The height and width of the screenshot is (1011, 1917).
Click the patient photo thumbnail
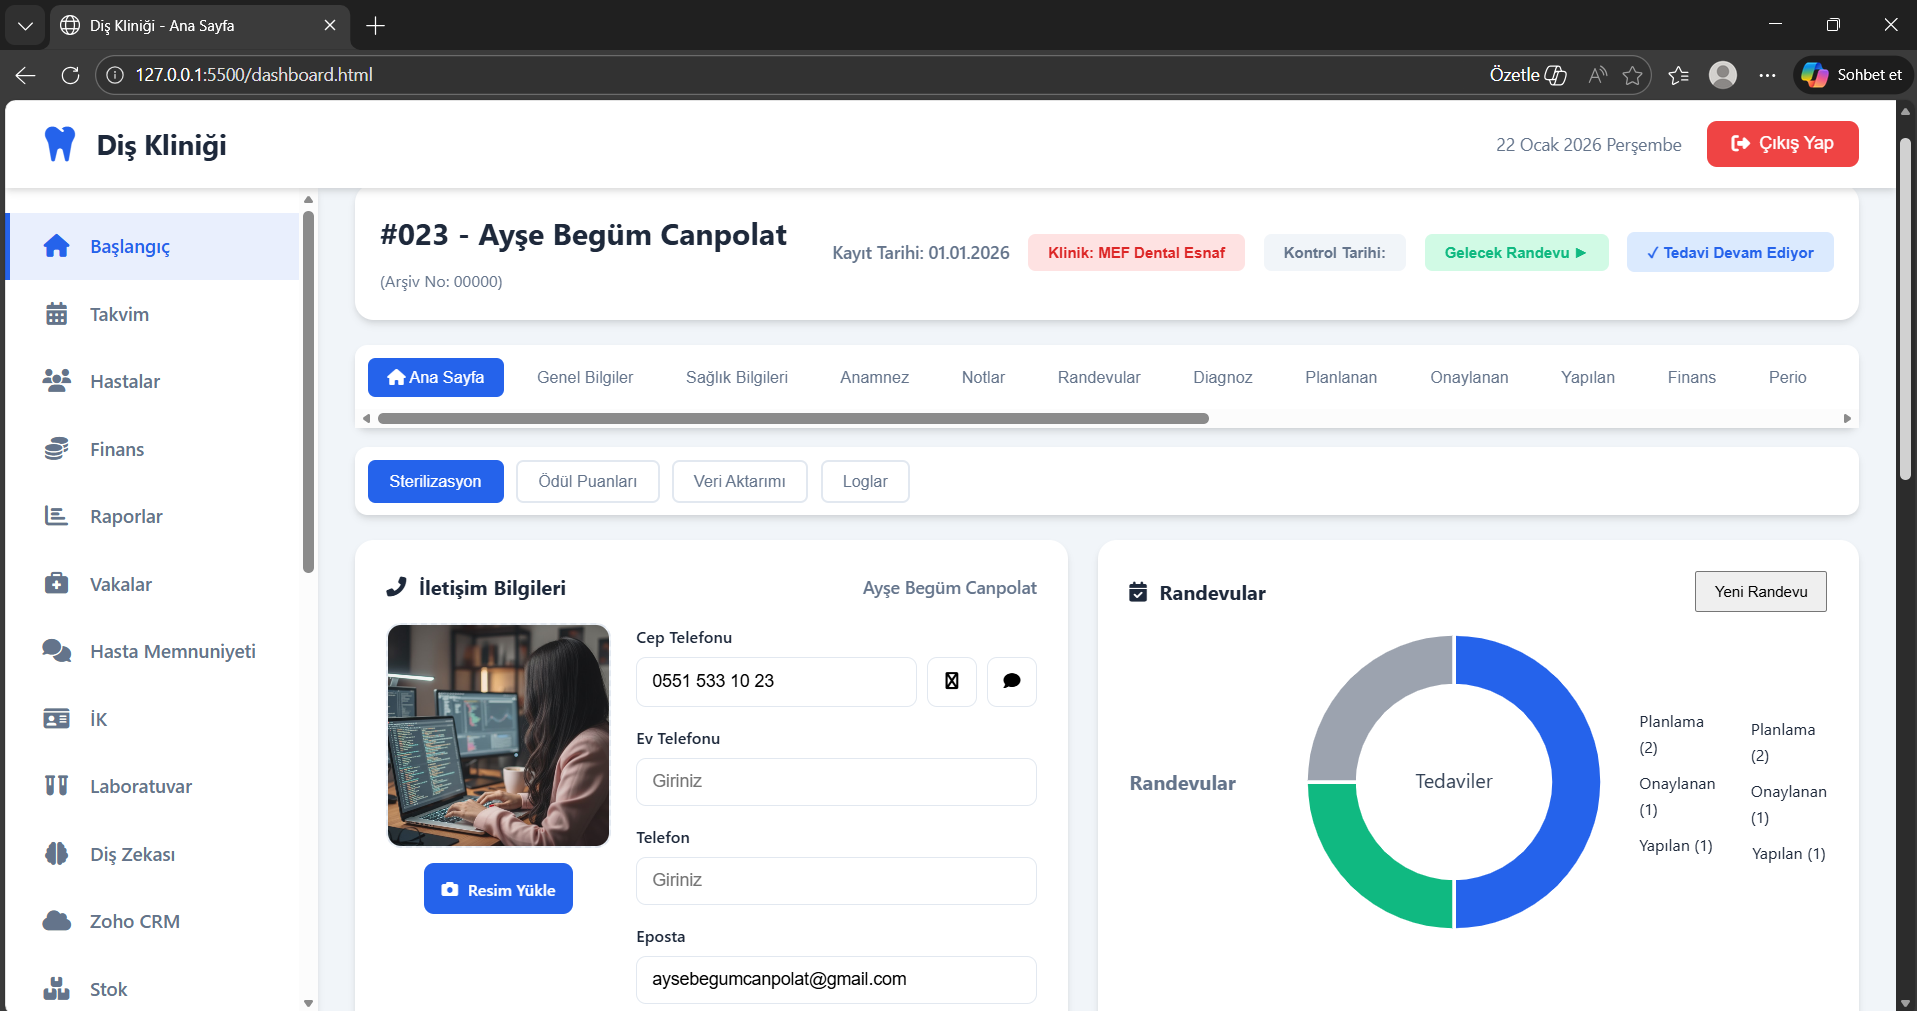[498, 735]
